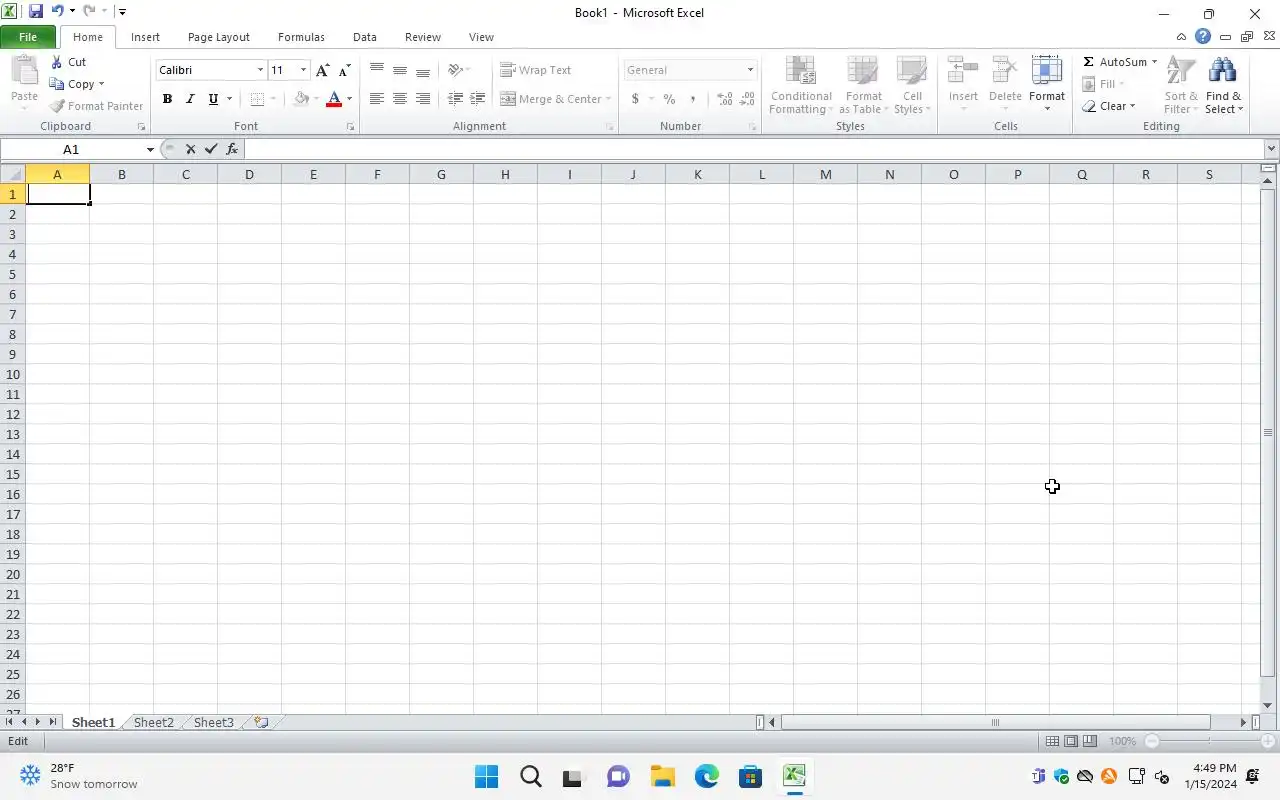Open the File tab
Image resolution: width=1280 pixels, height=800 pixels.
28,37
